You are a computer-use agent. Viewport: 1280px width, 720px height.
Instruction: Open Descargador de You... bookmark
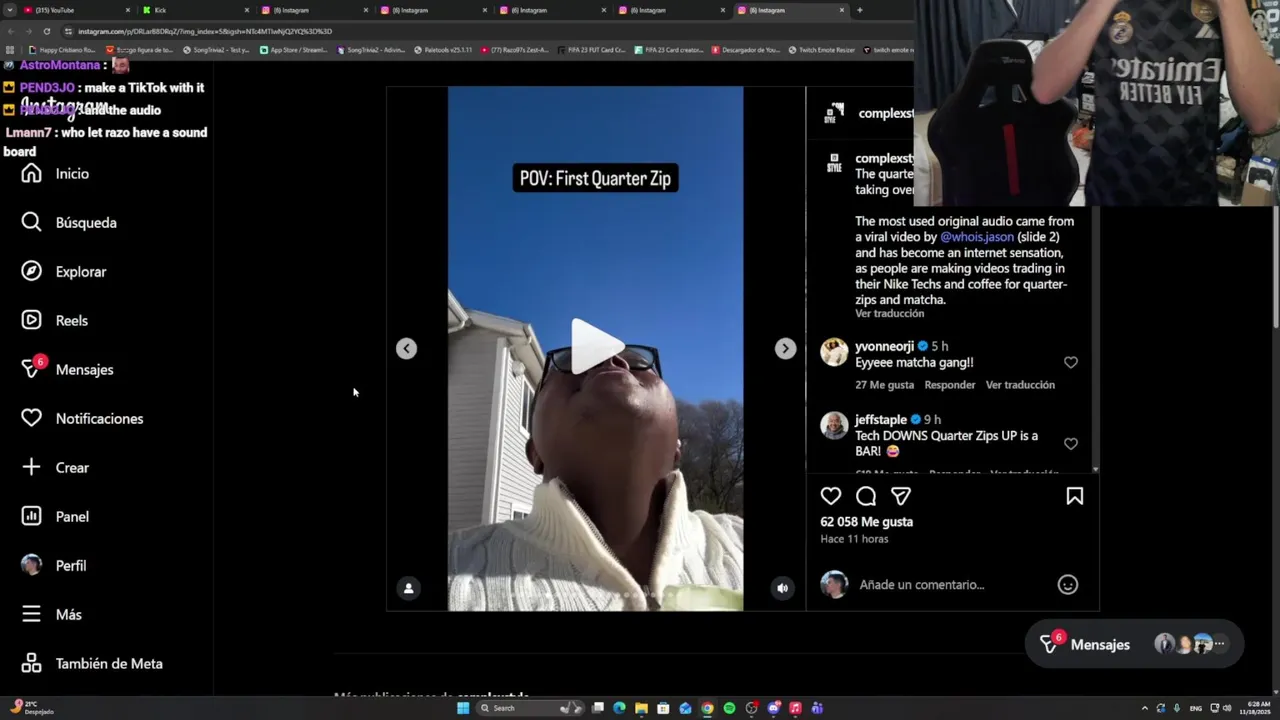(x=746, y=50)
